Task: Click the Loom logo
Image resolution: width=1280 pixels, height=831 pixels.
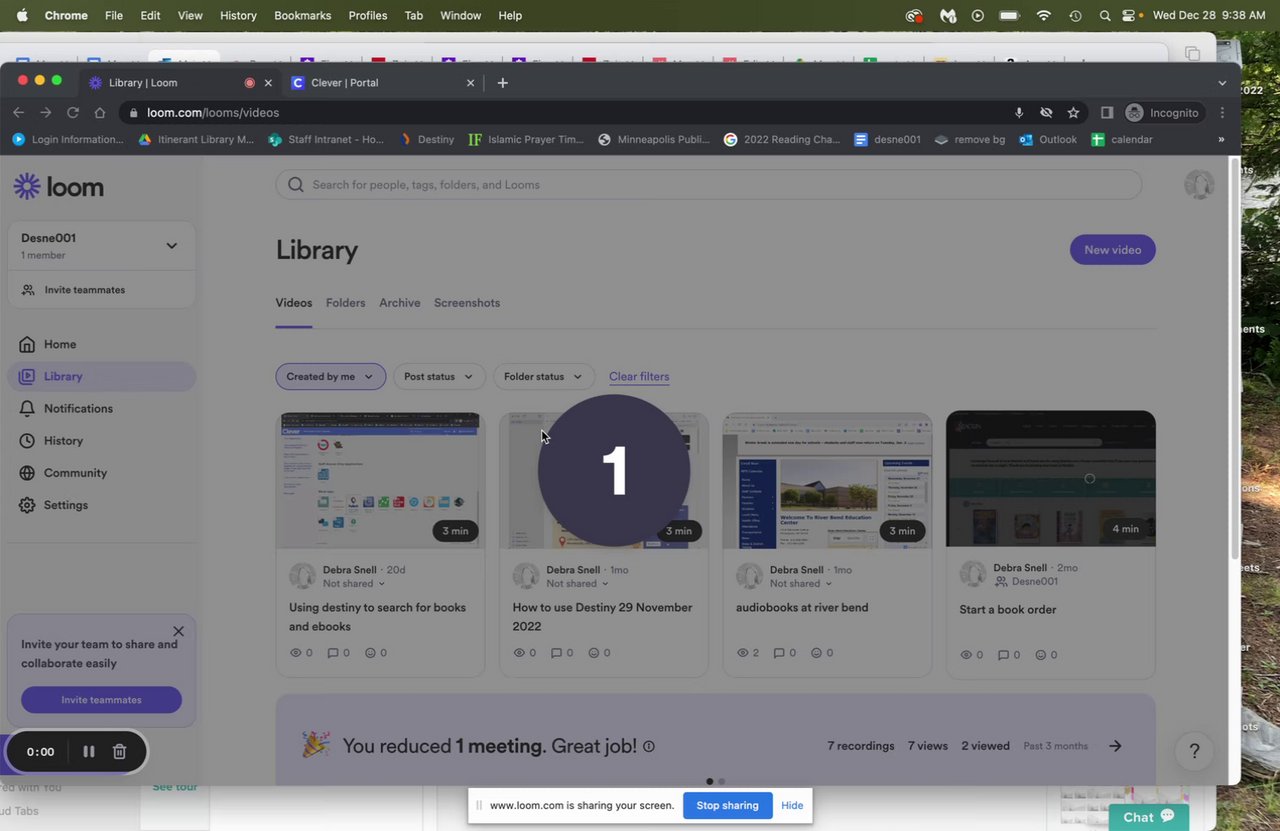Action: [58, 186]
